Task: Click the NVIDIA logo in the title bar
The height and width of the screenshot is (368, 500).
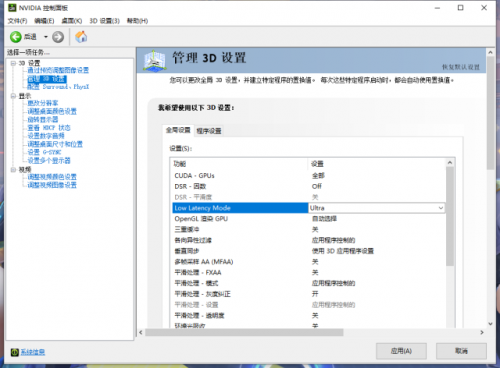Action: [x=12, y=8]
